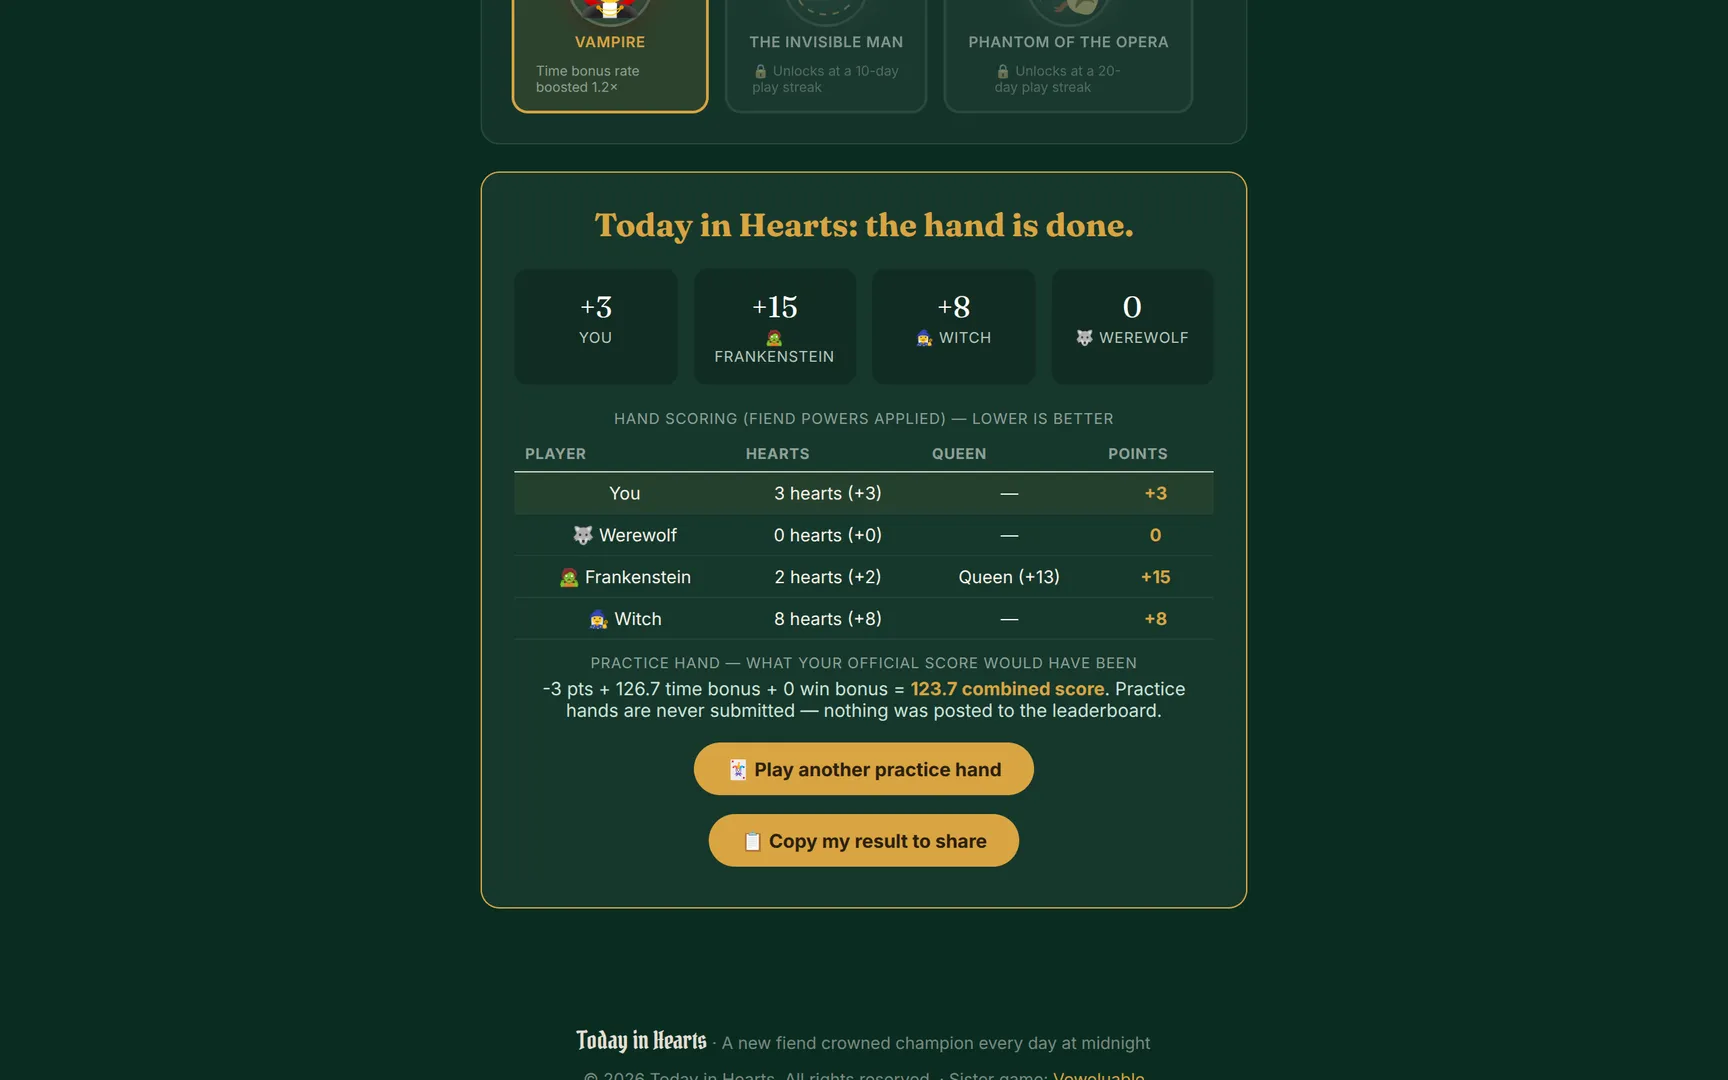Click the Frankenstein emoji in score tile
1728x1080 pixels.
[x=774, y=338]
